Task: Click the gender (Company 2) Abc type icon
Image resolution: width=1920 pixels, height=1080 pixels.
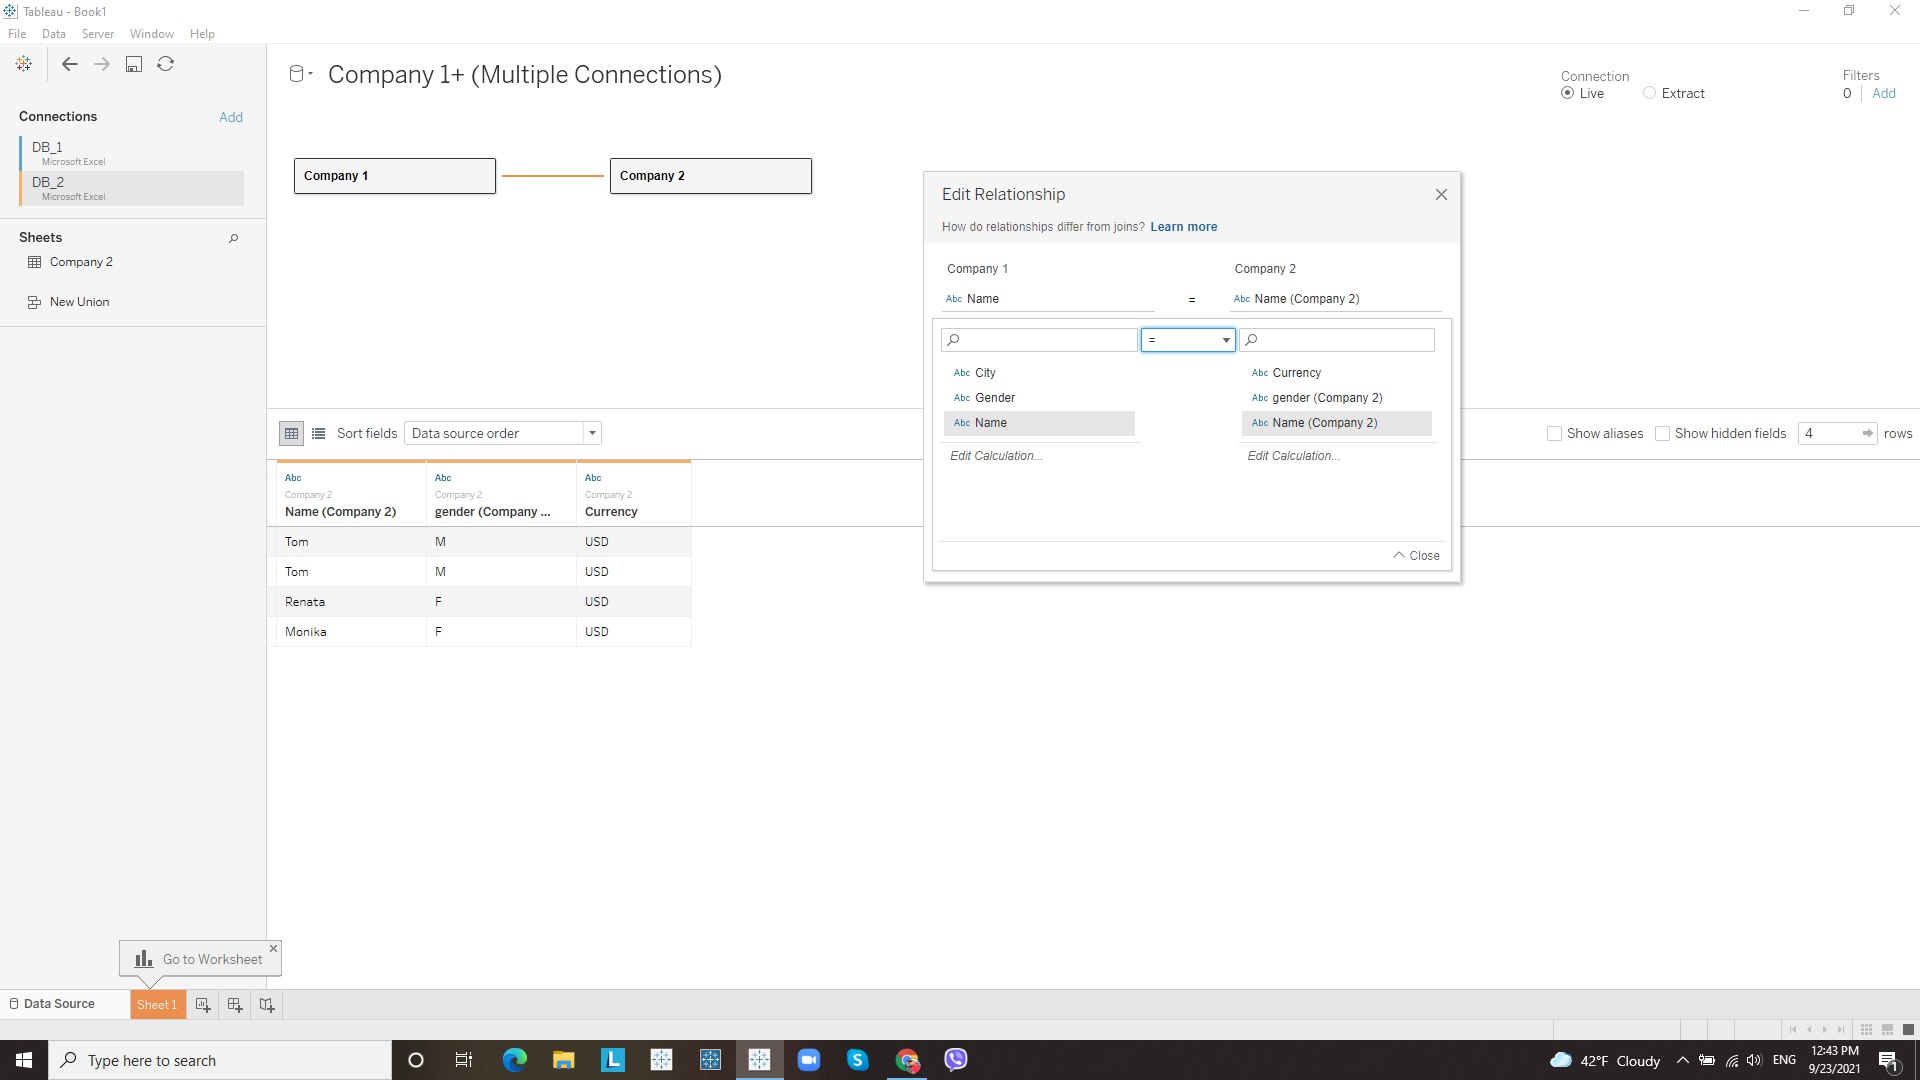Action: tap(443, 478)
